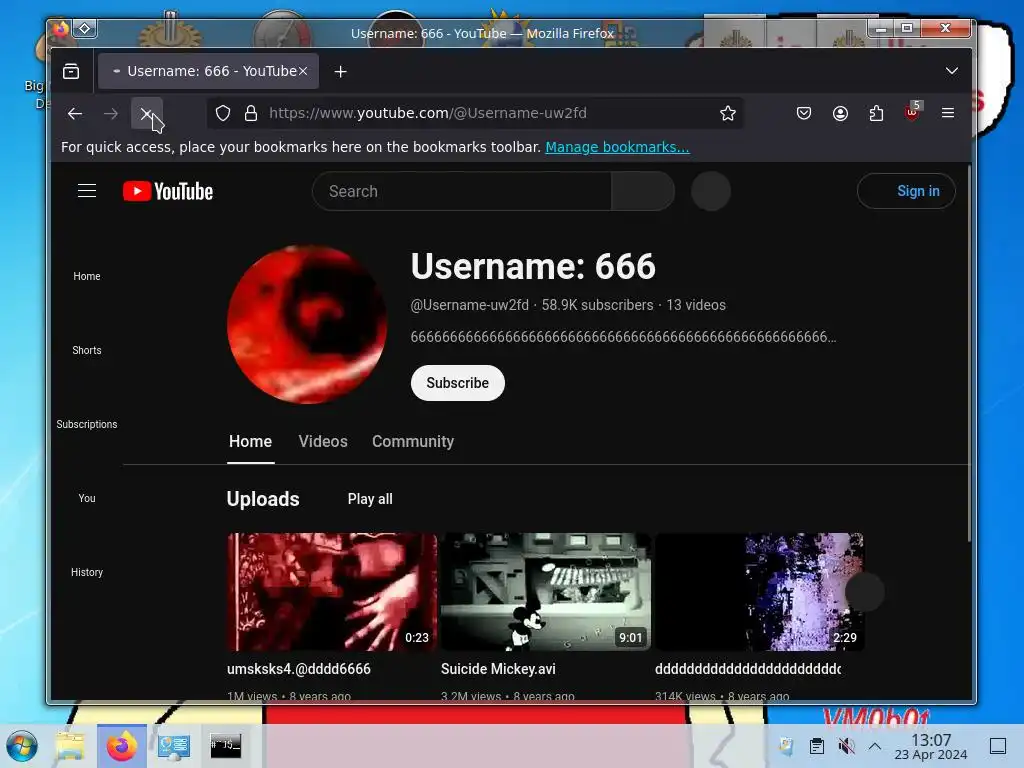
Task: Click the Suicide Mickey.avi video title
Action: coord(498,669)
